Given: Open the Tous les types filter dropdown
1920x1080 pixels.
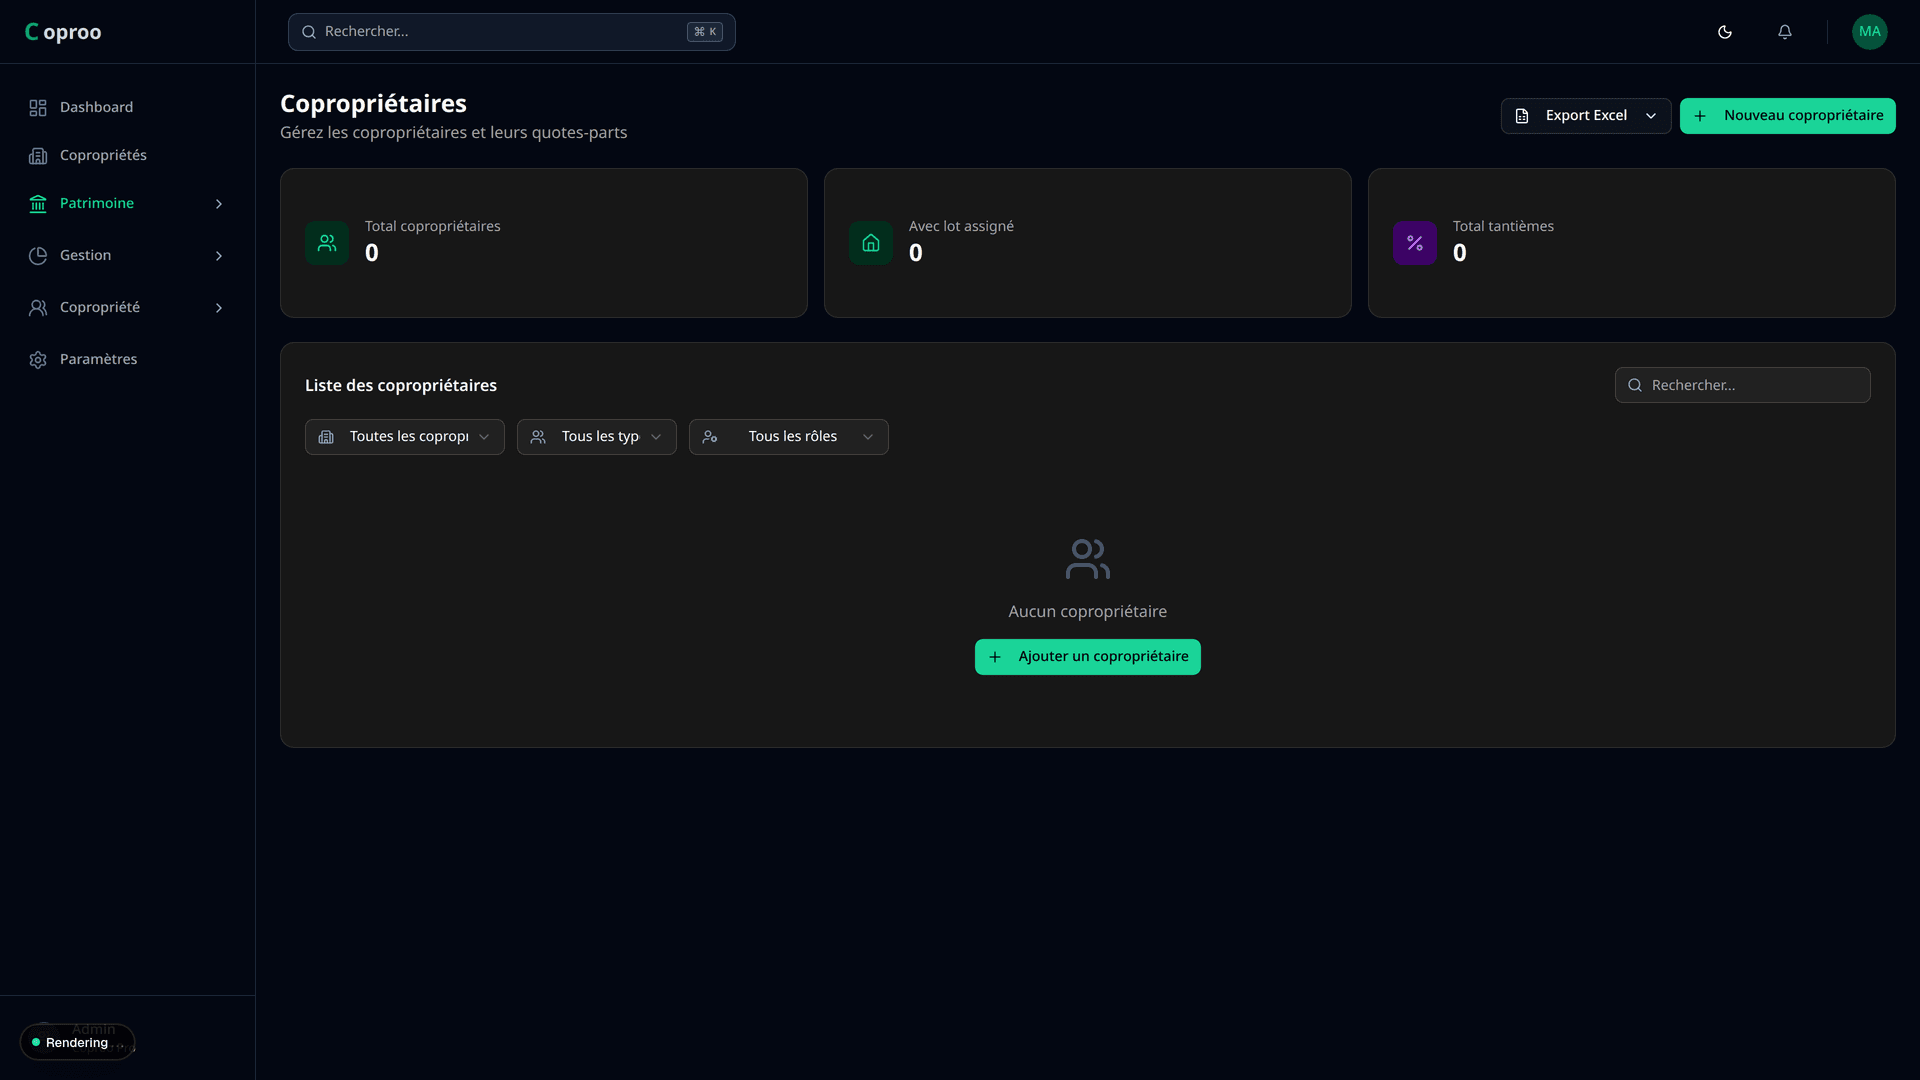Looking at the screenshot, I should click(596, 437).
